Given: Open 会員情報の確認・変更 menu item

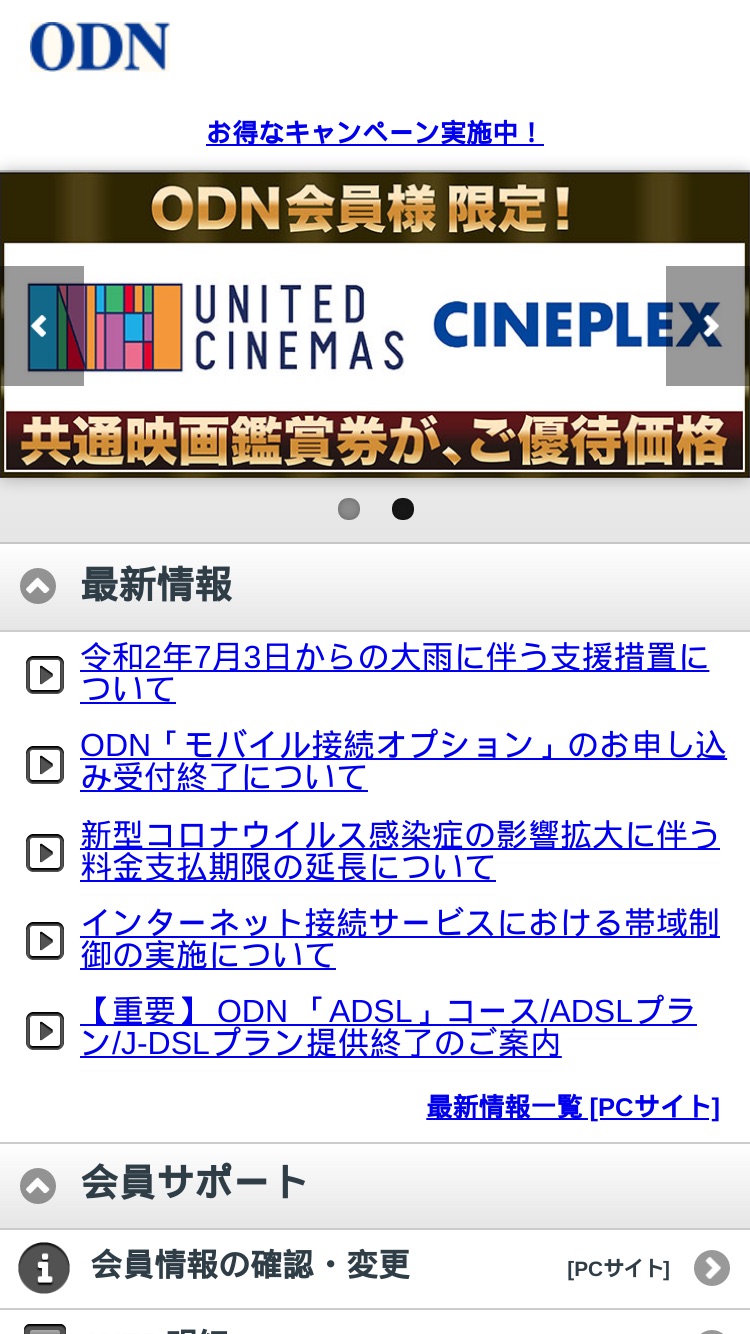Looking at the screenshot, I should click(x=375, y=1268).
